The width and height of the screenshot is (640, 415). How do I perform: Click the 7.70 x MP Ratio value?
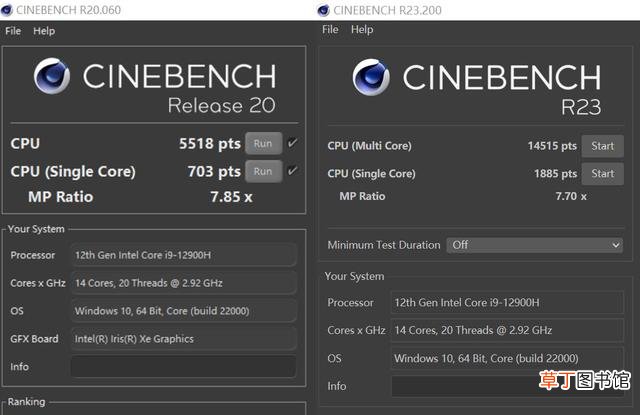coord(571,196)
